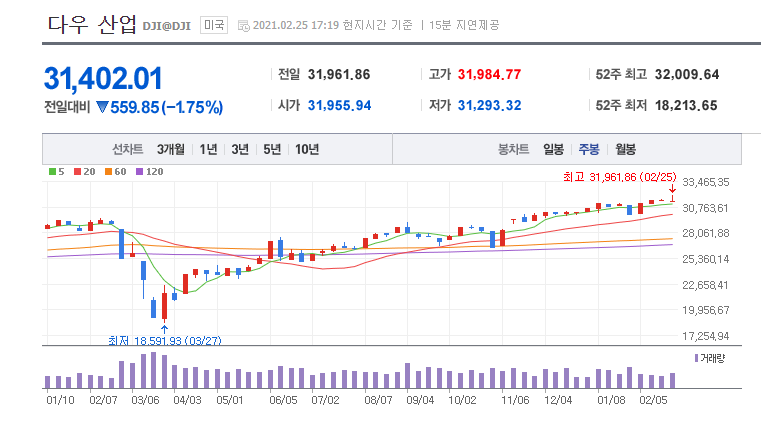Click the 09/04 date axis label
The width and height of the screenshot is (761, 421).
[420, 400]
